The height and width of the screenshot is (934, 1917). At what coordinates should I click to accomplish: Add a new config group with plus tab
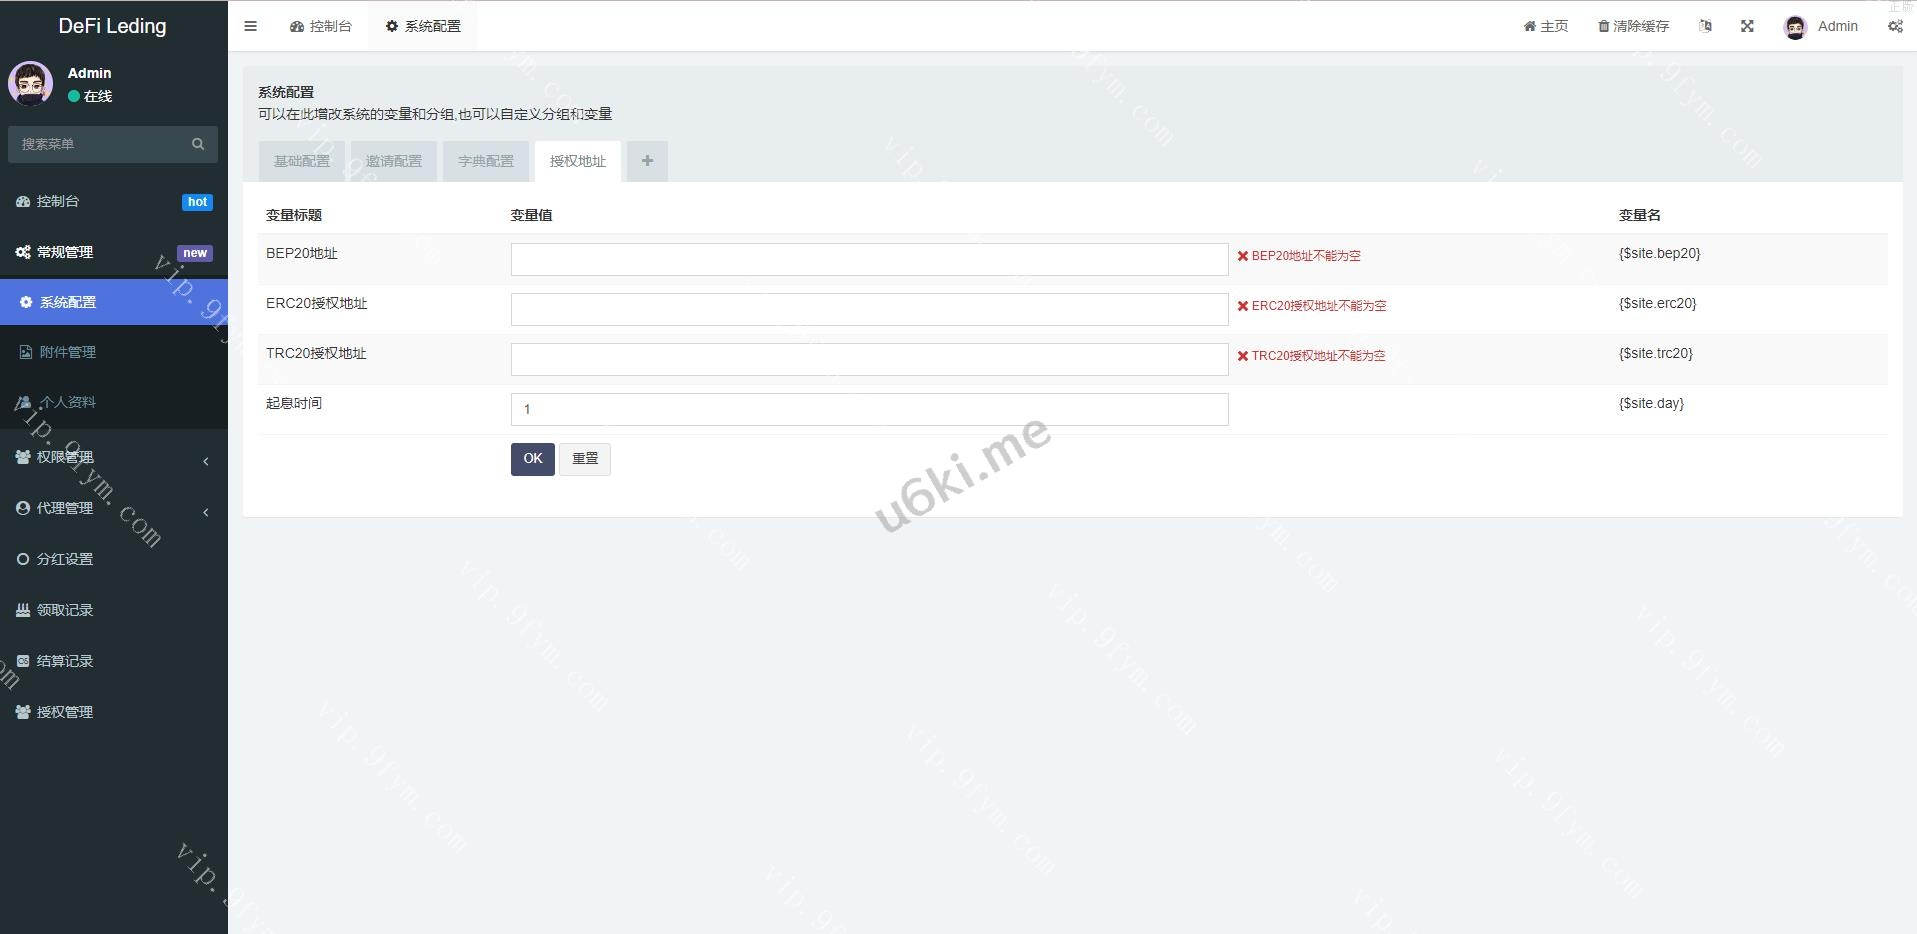[647, 161]
